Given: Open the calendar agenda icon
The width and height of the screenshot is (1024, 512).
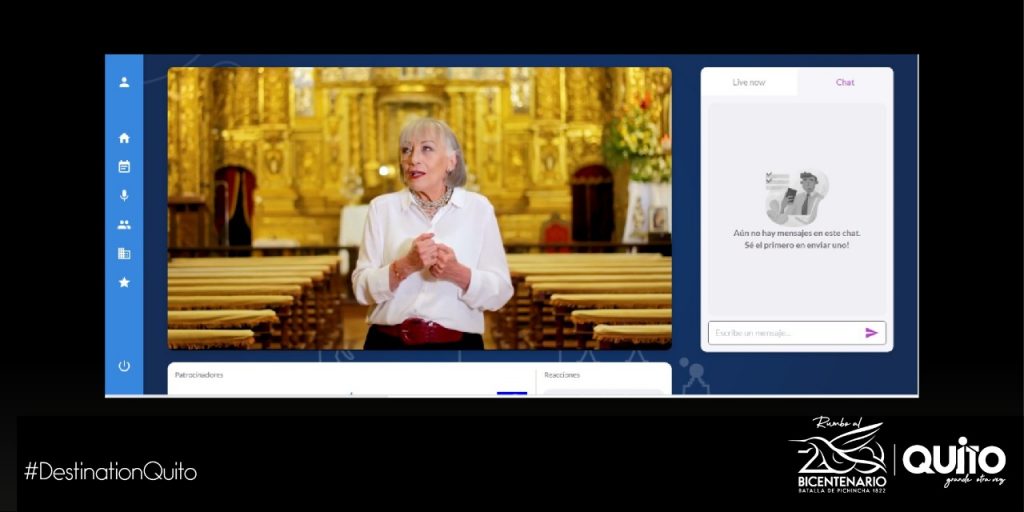Looking at the screenshot, I should point(124,167).
